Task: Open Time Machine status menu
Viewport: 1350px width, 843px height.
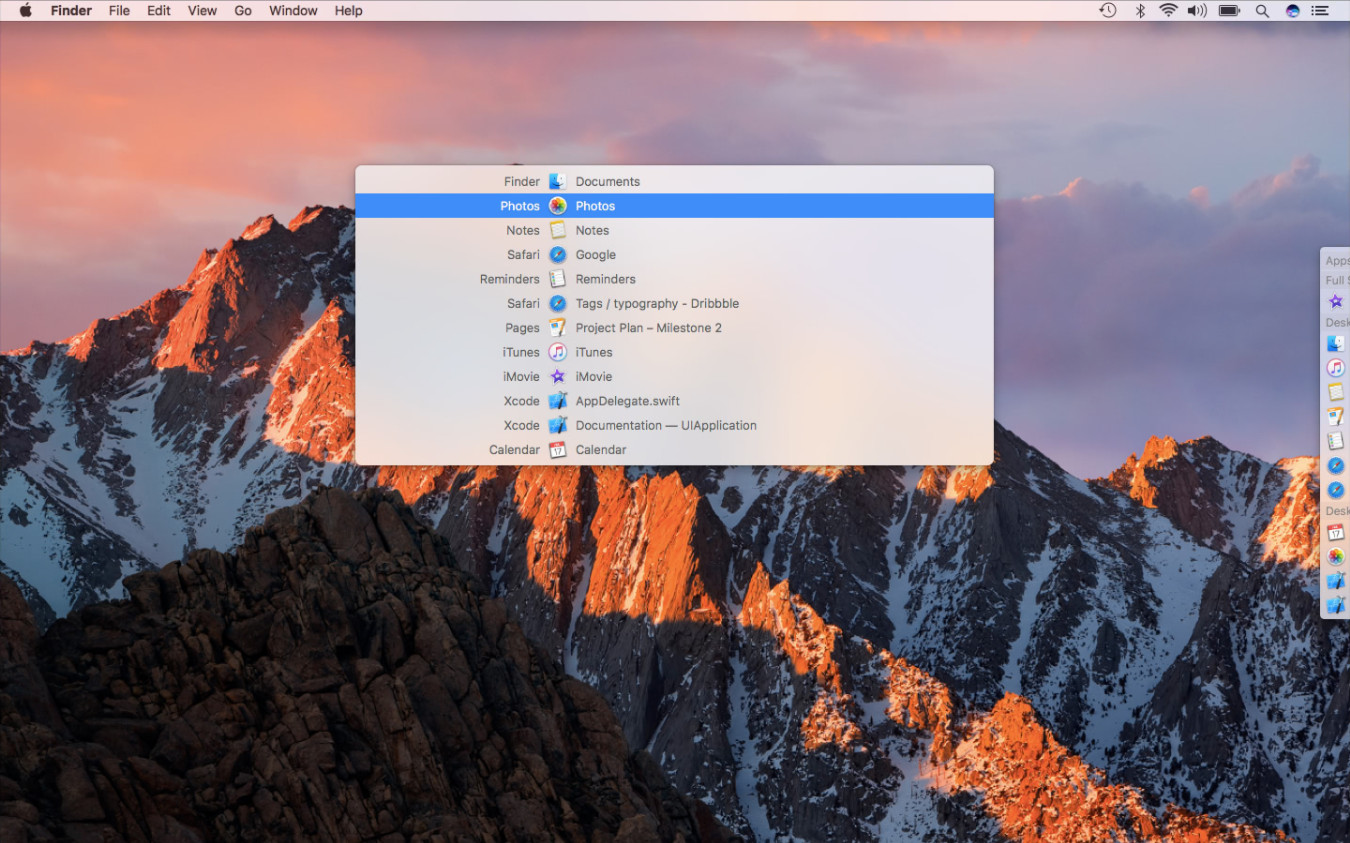Action: [1107, 10]
